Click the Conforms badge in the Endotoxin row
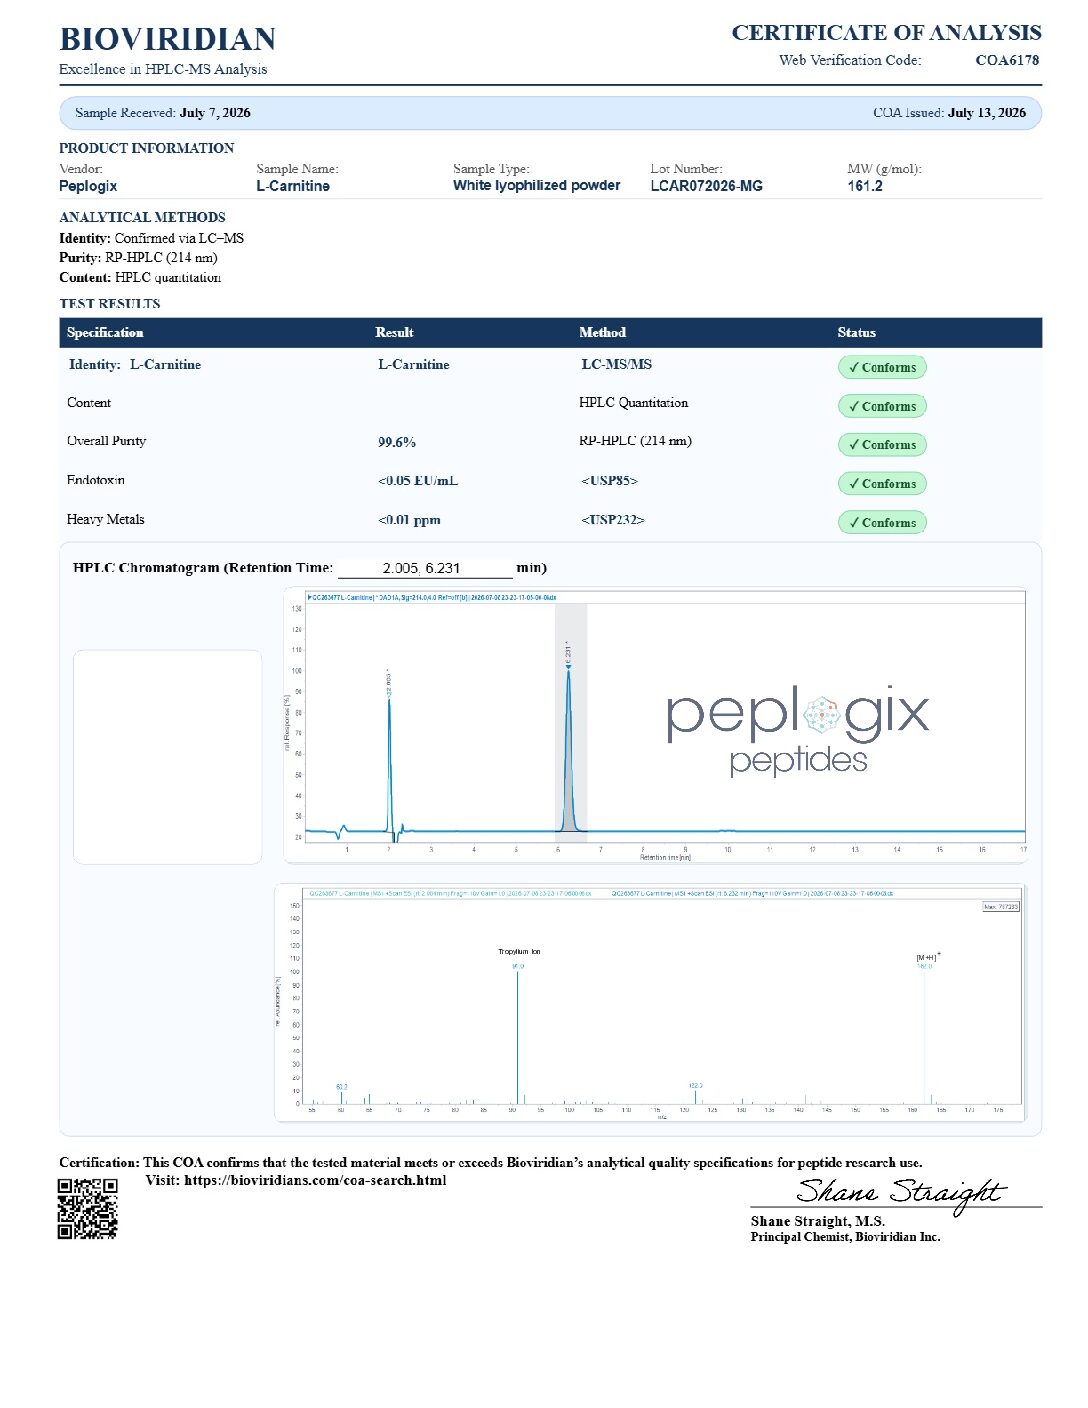The width and height of the screenshot is (1088, 1408). point(882,483)
